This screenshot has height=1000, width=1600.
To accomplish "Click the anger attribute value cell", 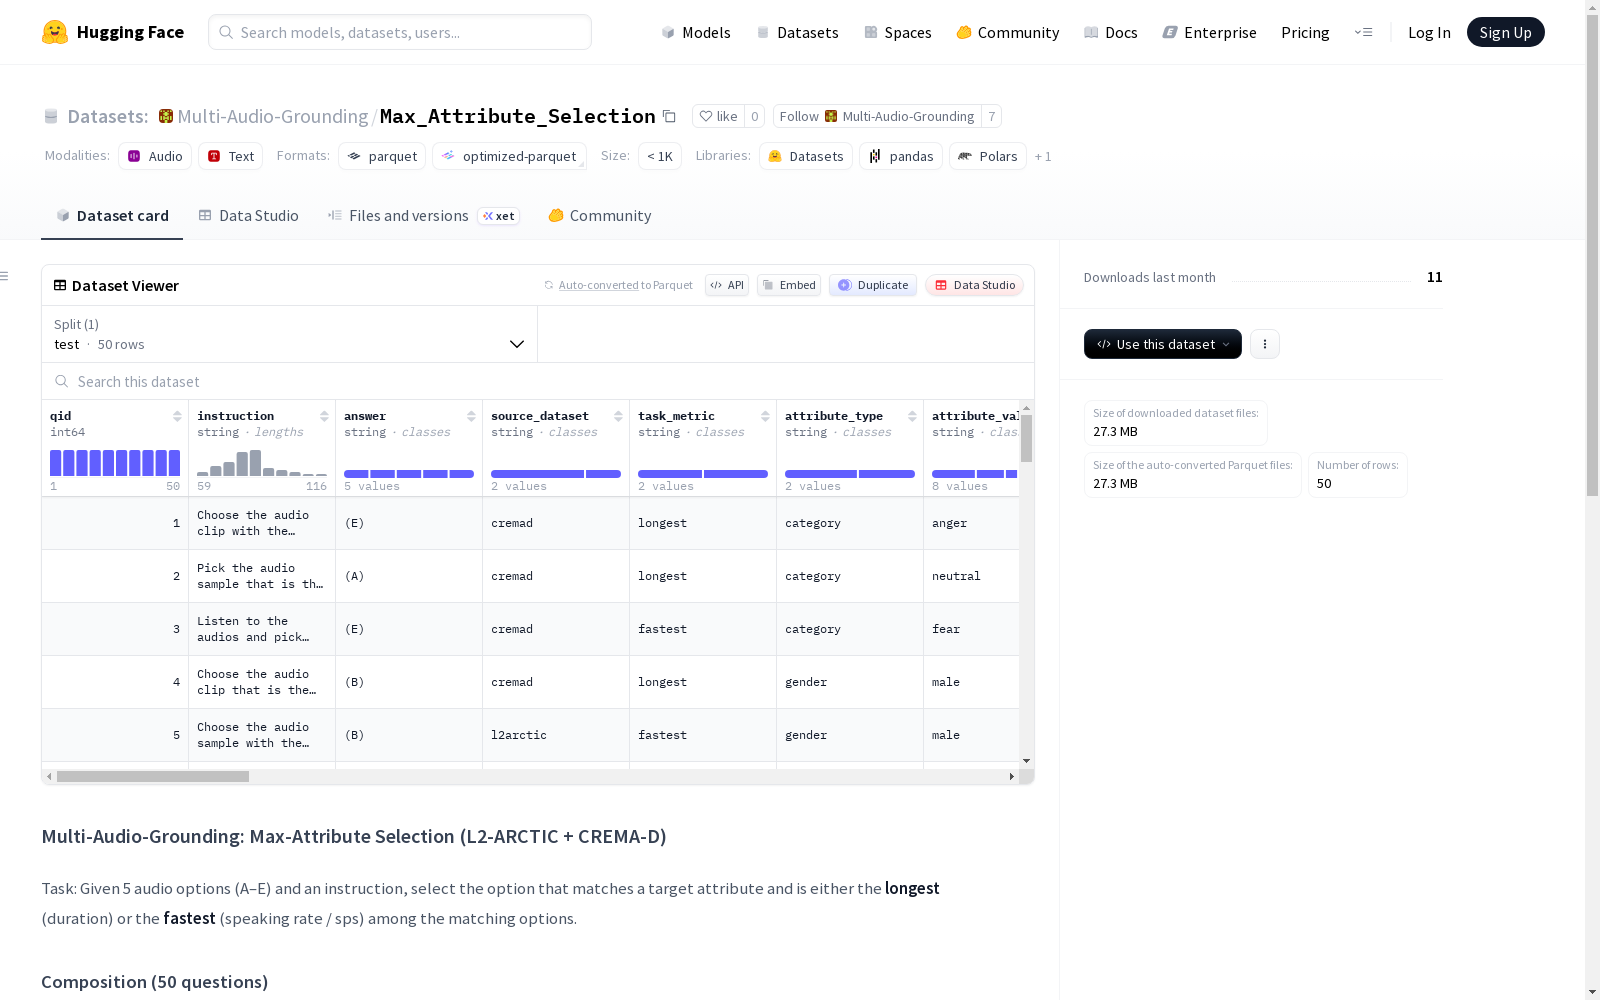I will [x=971, y=523].
